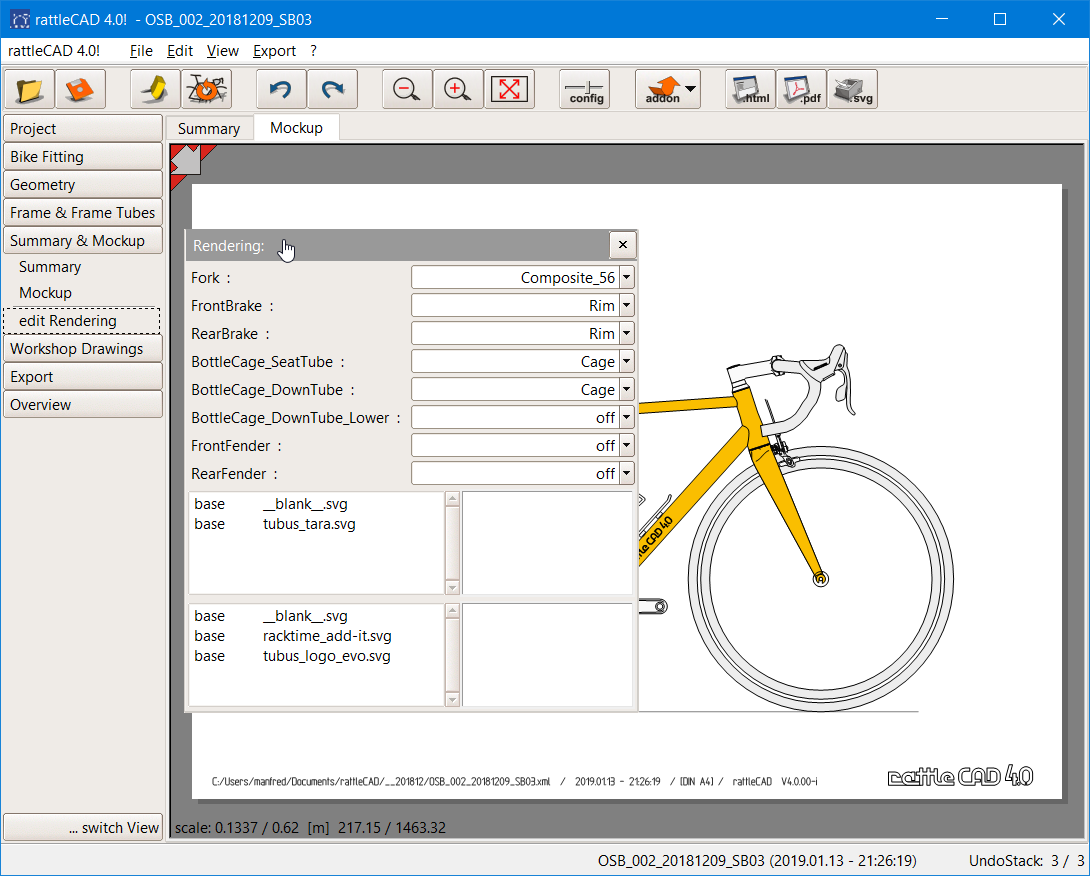Click the yellow pencil toolbar icon
This screenshot has width=1090, height=876.
[x=156, y=89]
